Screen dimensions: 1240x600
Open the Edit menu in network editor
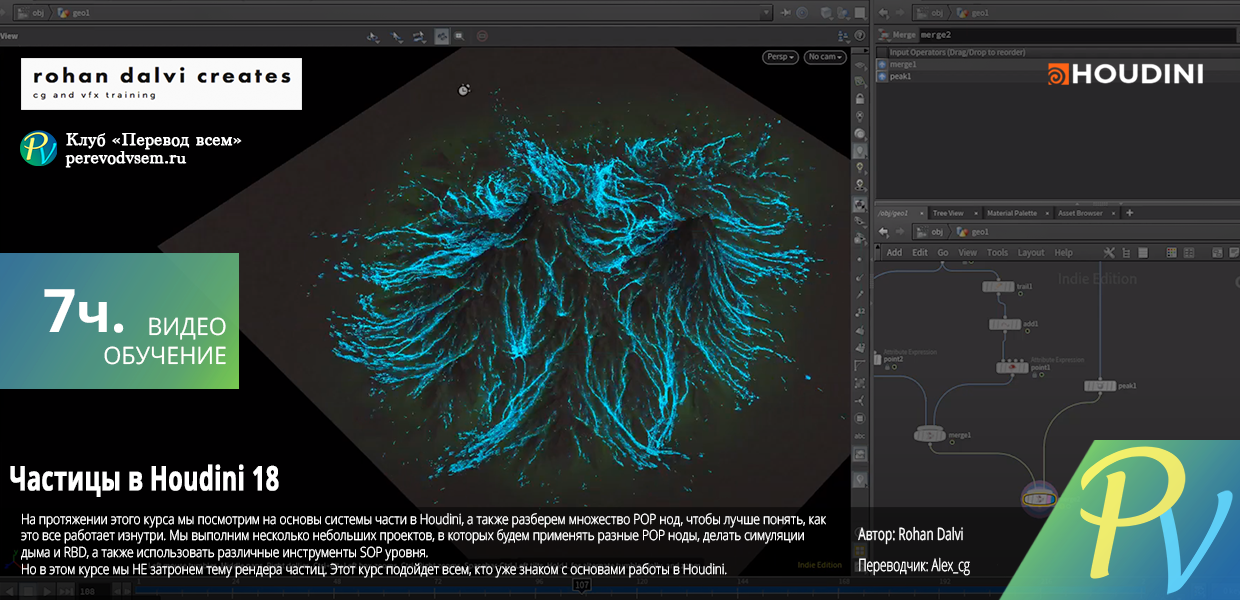tap(920, 253)
